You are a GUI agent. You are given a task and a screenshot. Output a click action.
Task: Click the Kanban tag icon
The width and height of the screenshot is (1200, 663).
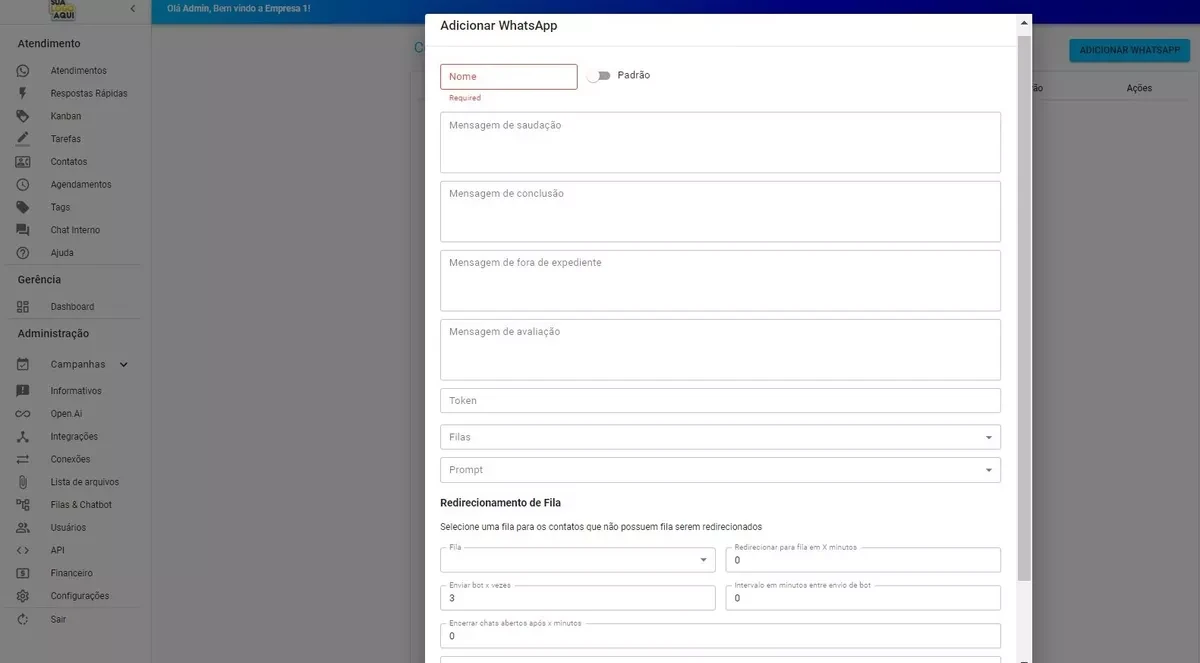click(x=22, y=115)
